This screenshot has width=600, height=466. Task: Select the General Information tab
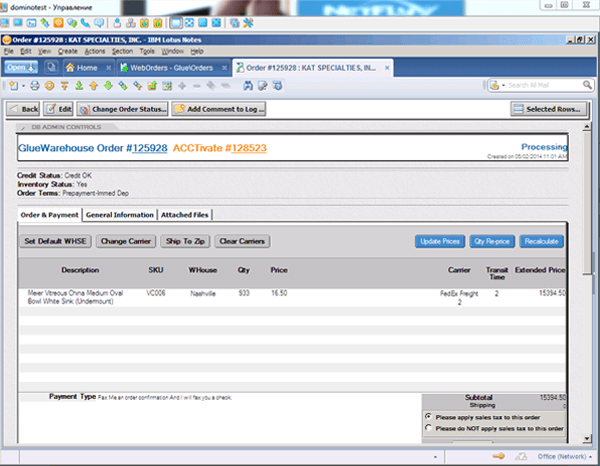(x=119, y=215)
